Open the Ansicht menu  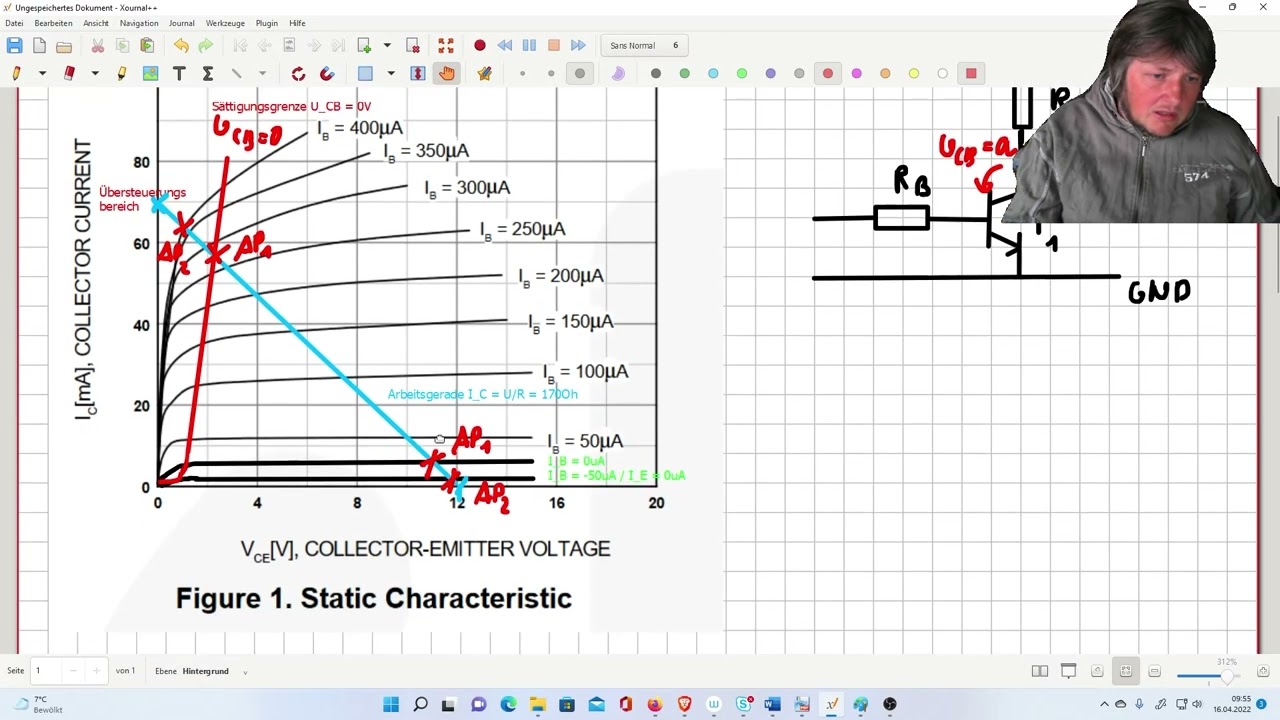click(96, 23)
